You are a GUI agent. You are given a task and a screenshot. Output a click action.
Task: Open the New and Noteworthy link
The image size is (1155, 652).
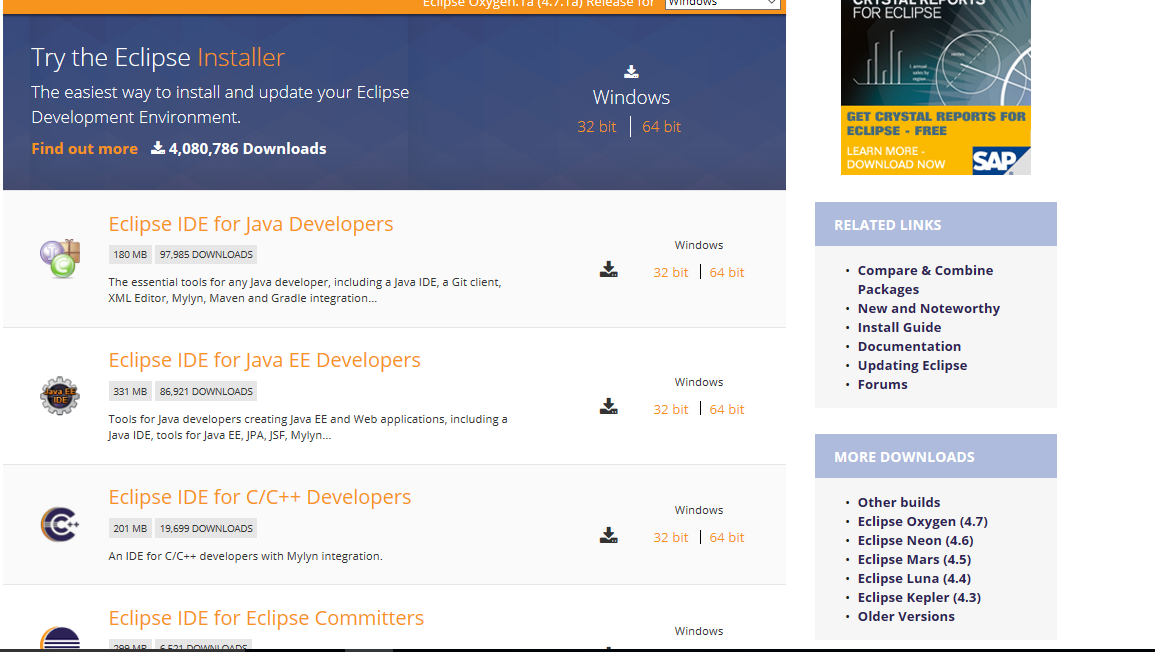click(929, 309)
